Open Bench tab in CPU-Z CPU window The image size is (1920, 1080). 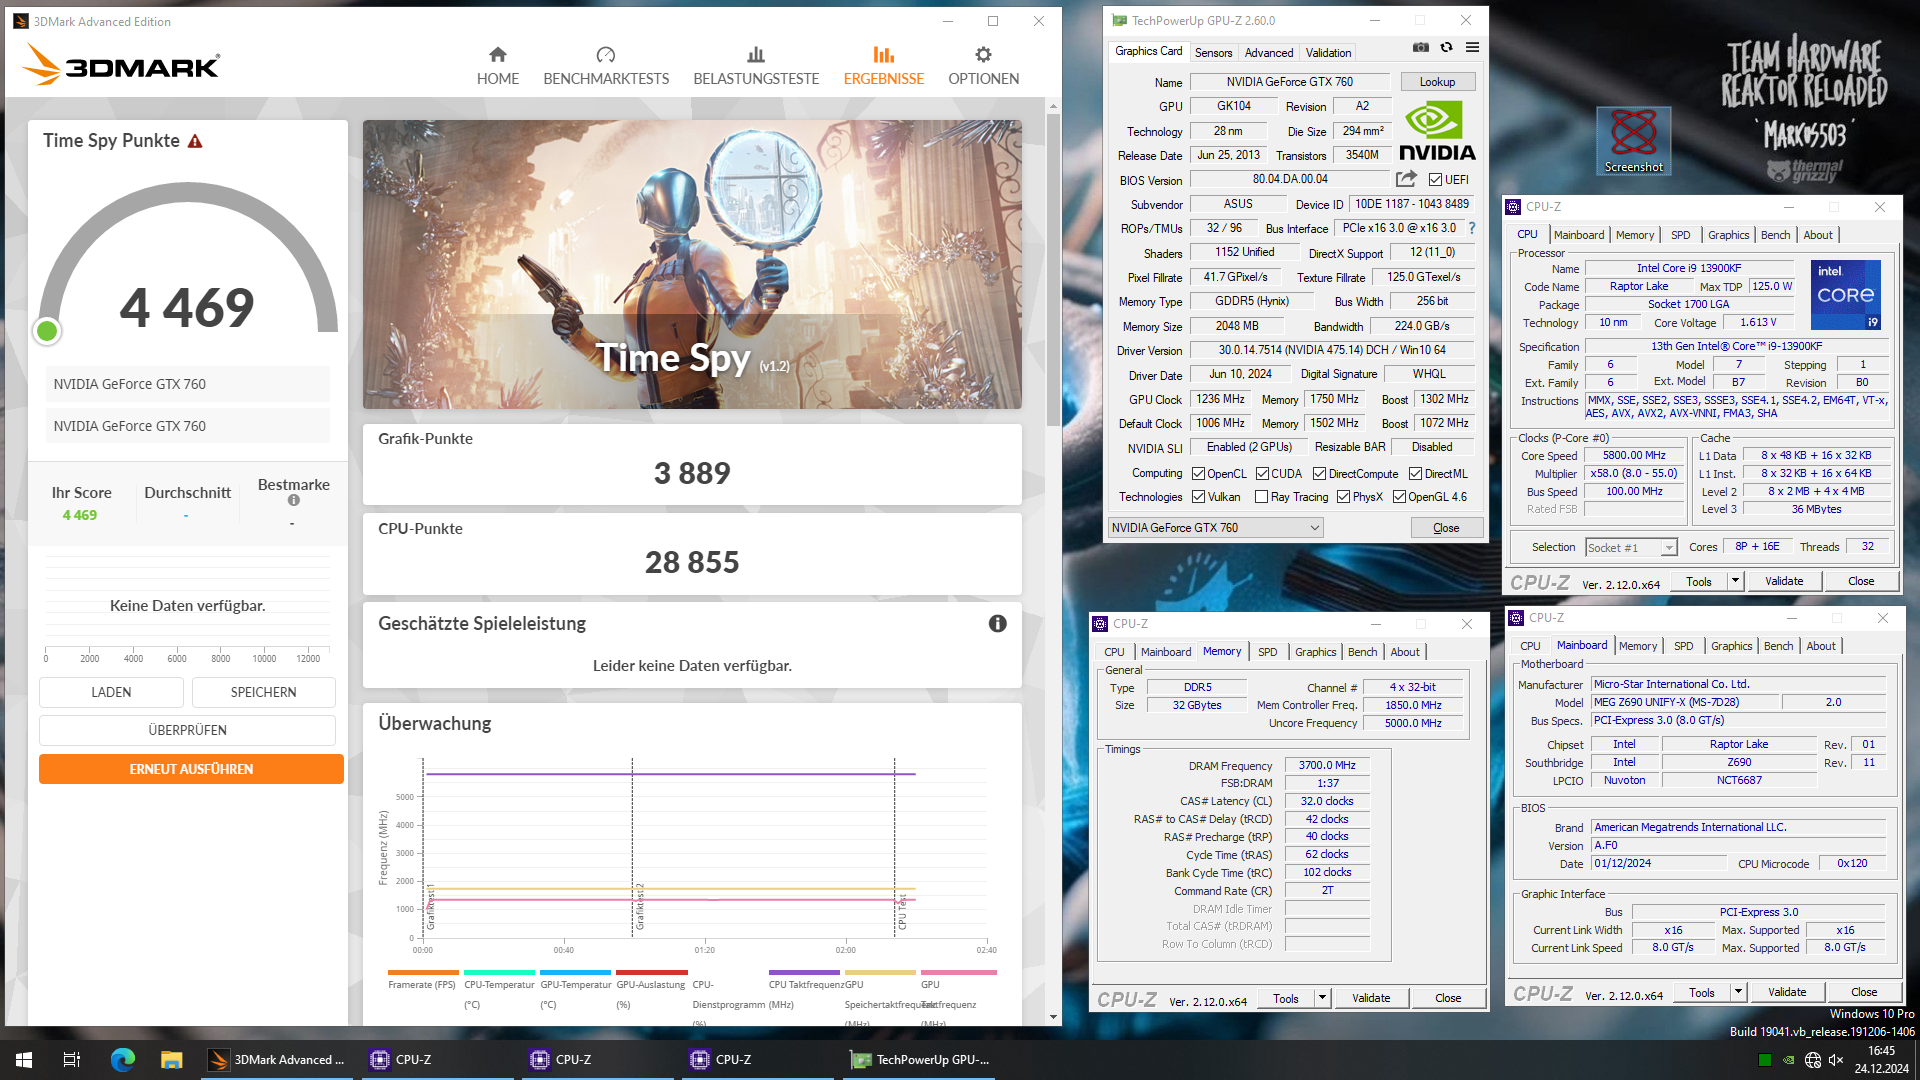tap(1775, 235)
